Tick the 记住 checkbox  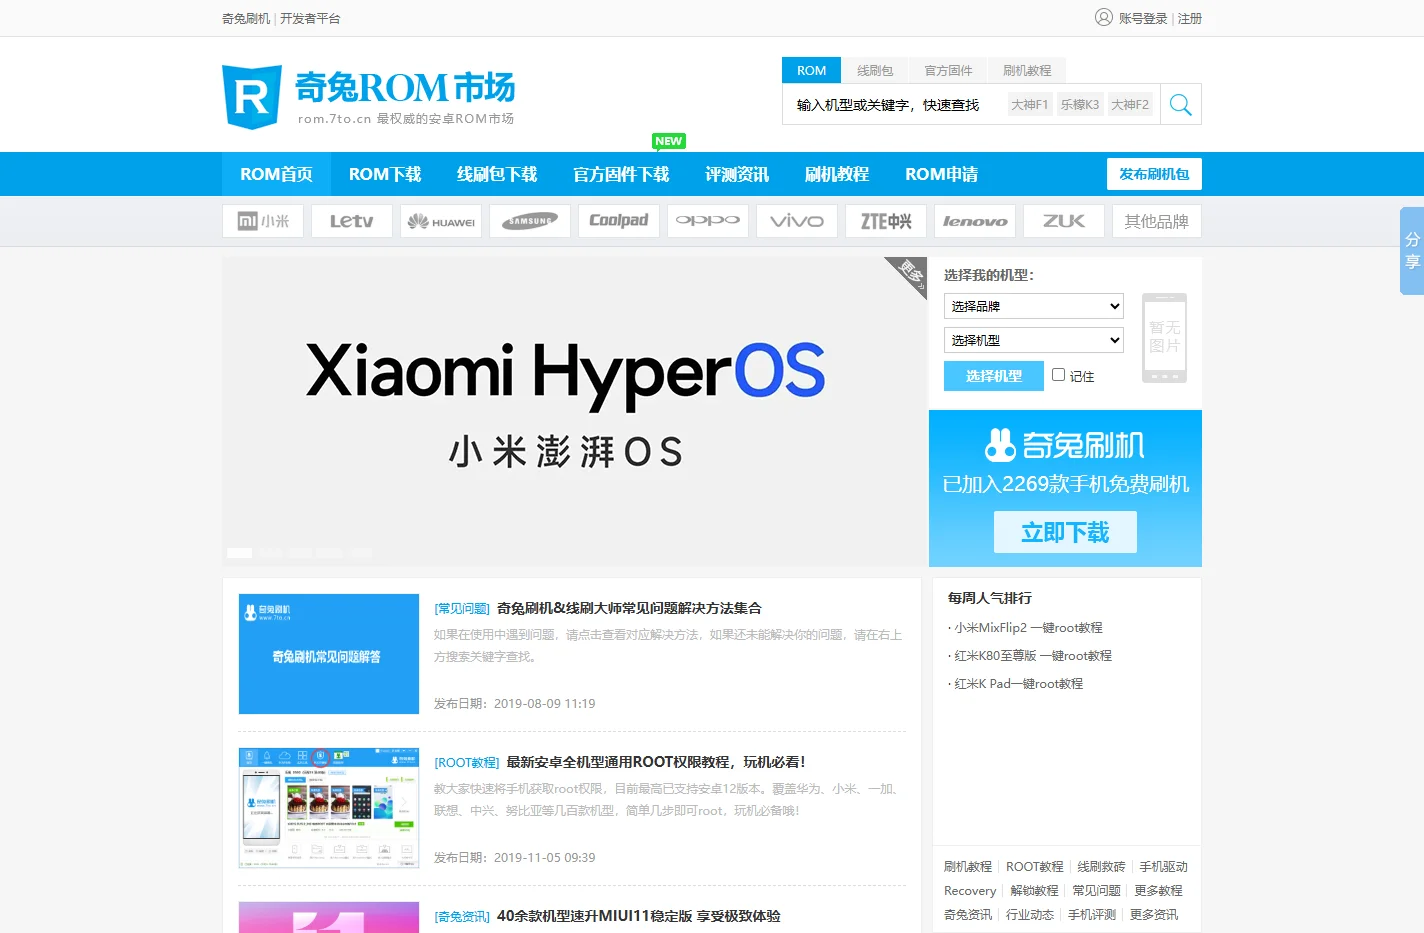[x=1058, y=375]
